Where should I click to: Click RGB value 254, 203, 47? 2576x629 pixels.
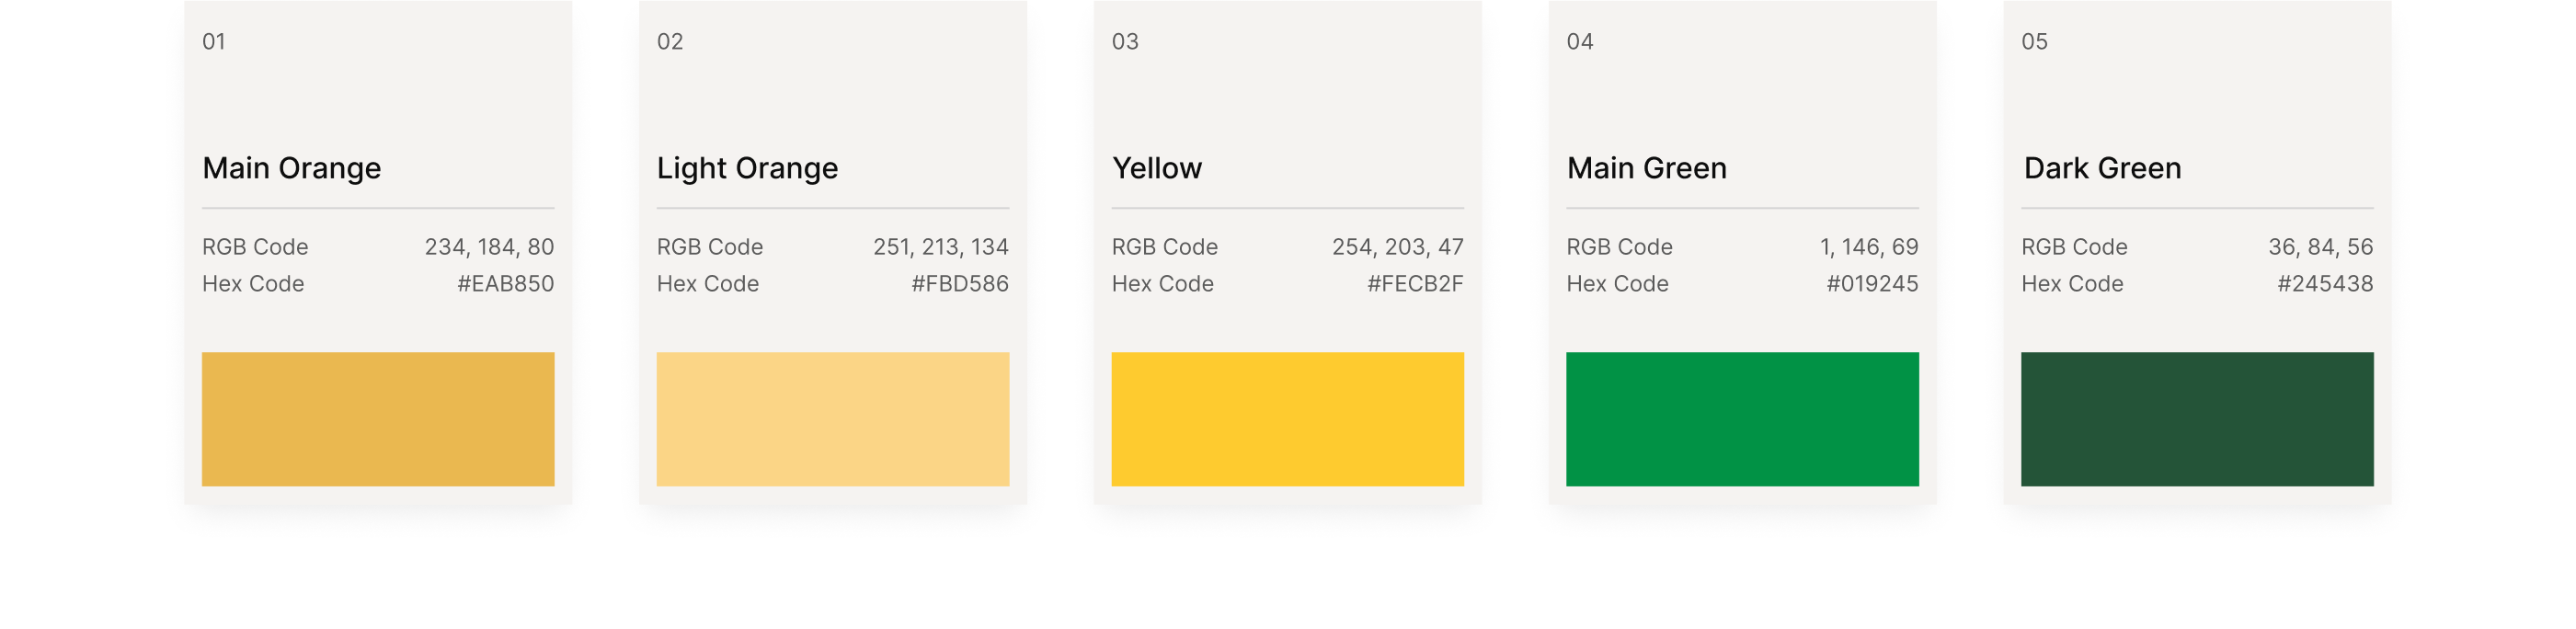click(1397, 247)
